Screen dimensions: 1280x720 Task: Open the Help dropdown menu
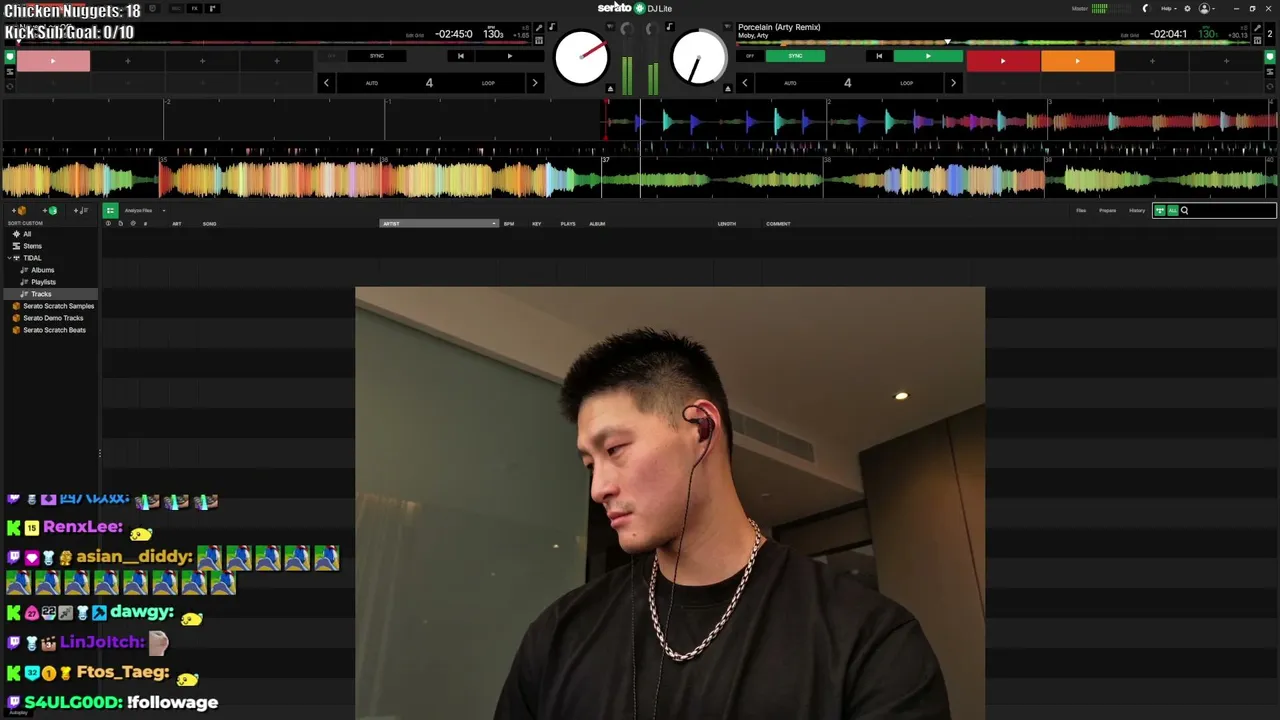(x=1168, y=9)
